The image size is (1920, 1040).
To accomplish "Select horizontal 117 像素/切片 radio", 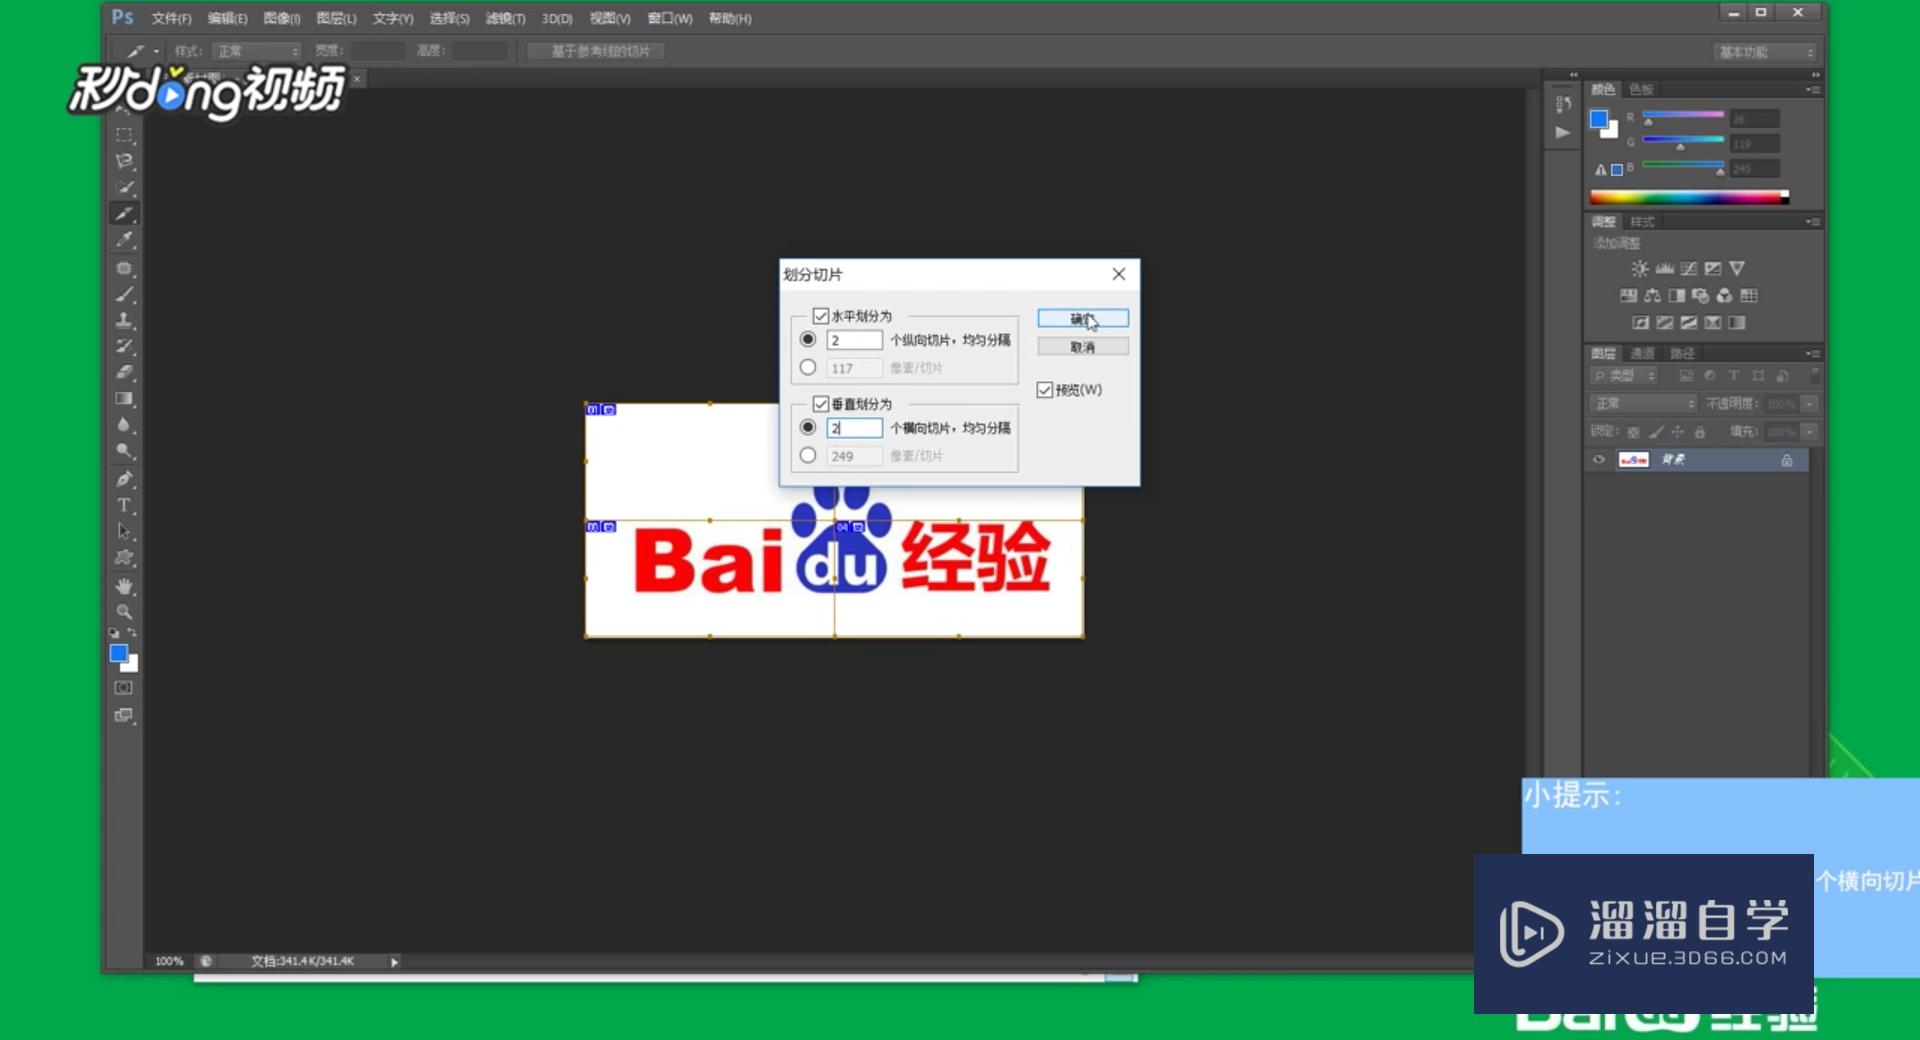I will point(808,368).
